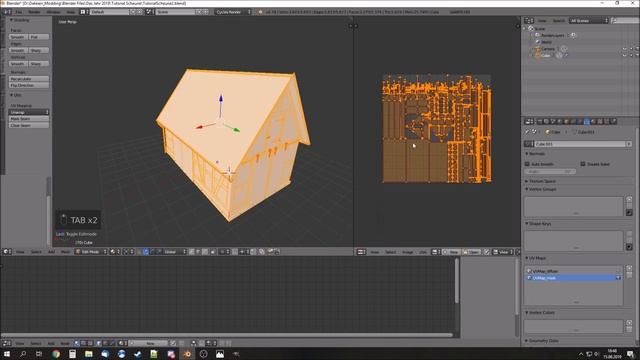Open the Modifiers properties tab
This screenshot has height=360, width=640.
click(x=579, y=121)
